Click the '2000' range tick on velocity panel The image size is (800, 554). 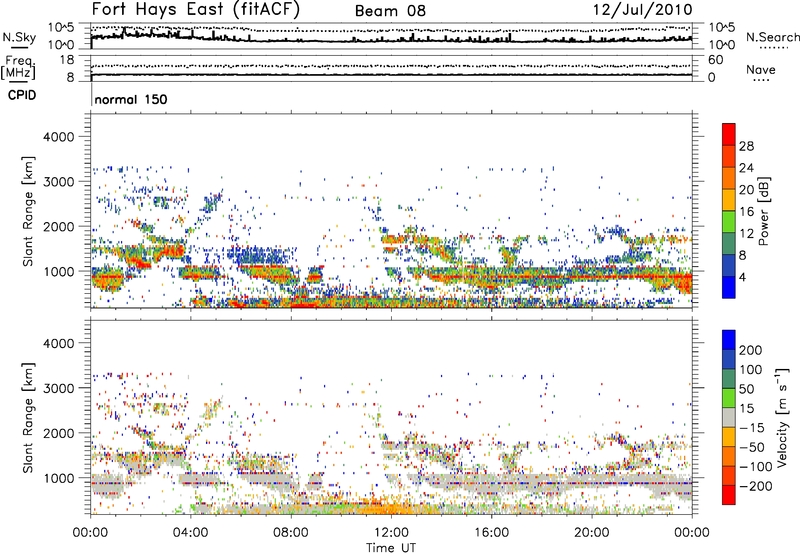click(59, 433)
